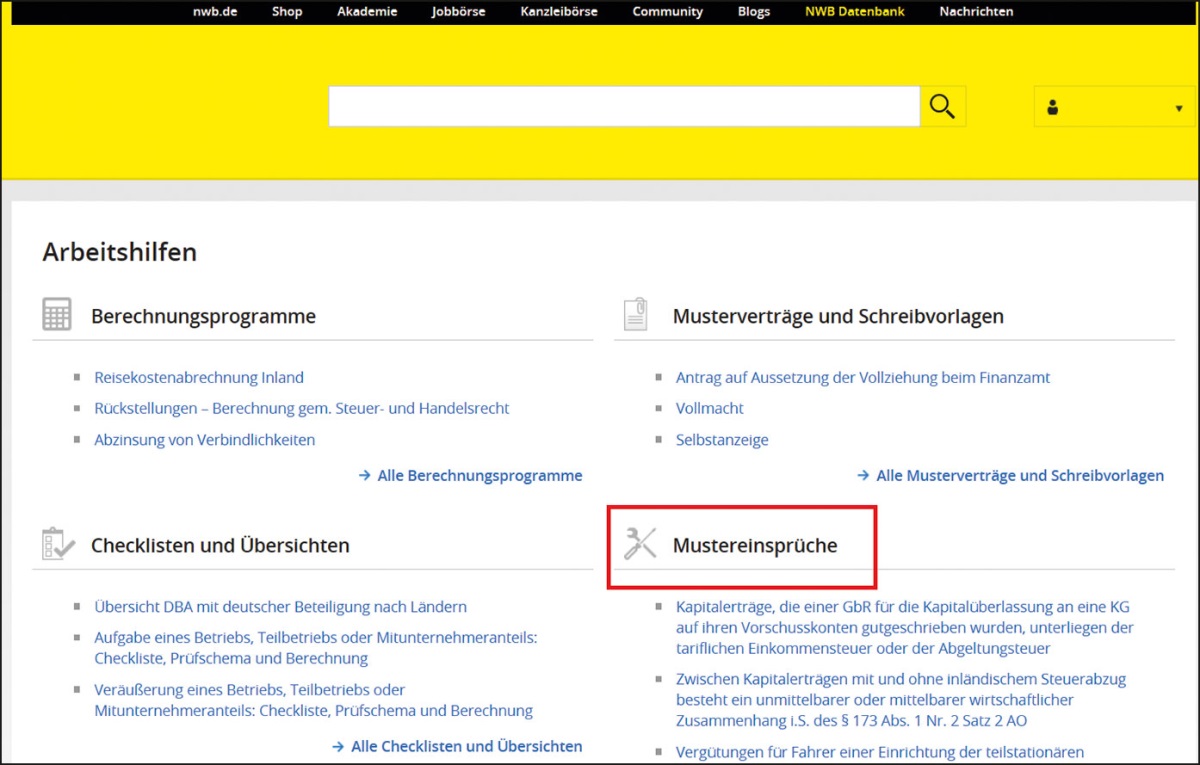Click the calculator icon beside Berechnungsprogramme

57,314
